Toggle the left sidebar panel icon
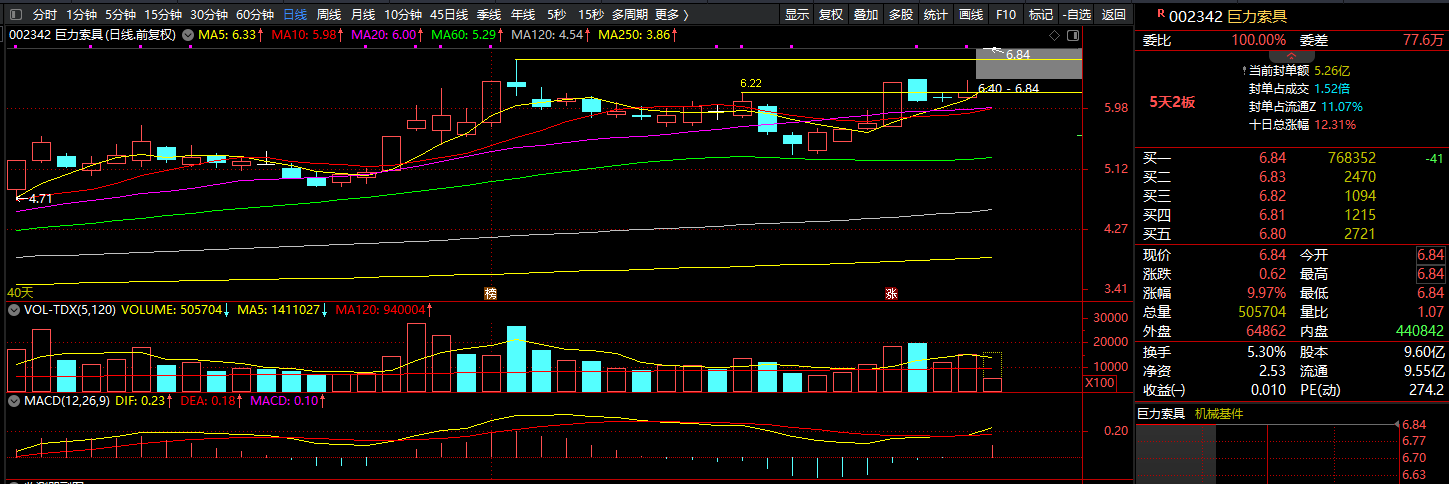Viewport: 1449px width, 484px height. (14, 15)
